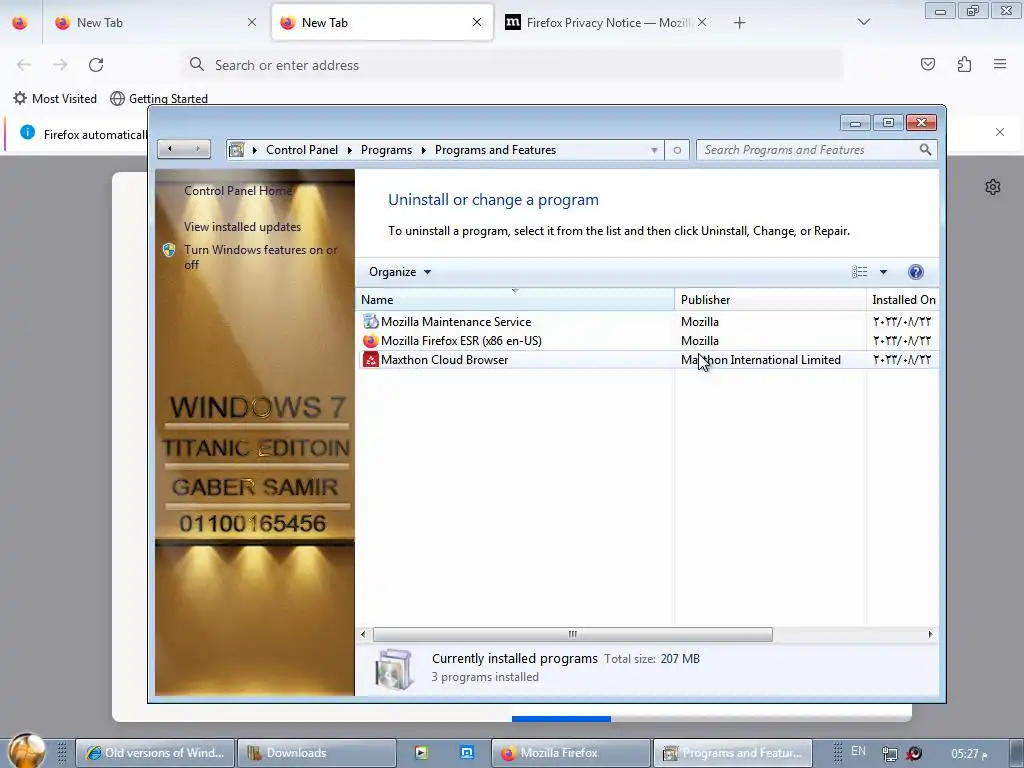The image size is (1024, 768).
Task: Open the Firefox extensions puzzle icon
Action: pos(964,64)
